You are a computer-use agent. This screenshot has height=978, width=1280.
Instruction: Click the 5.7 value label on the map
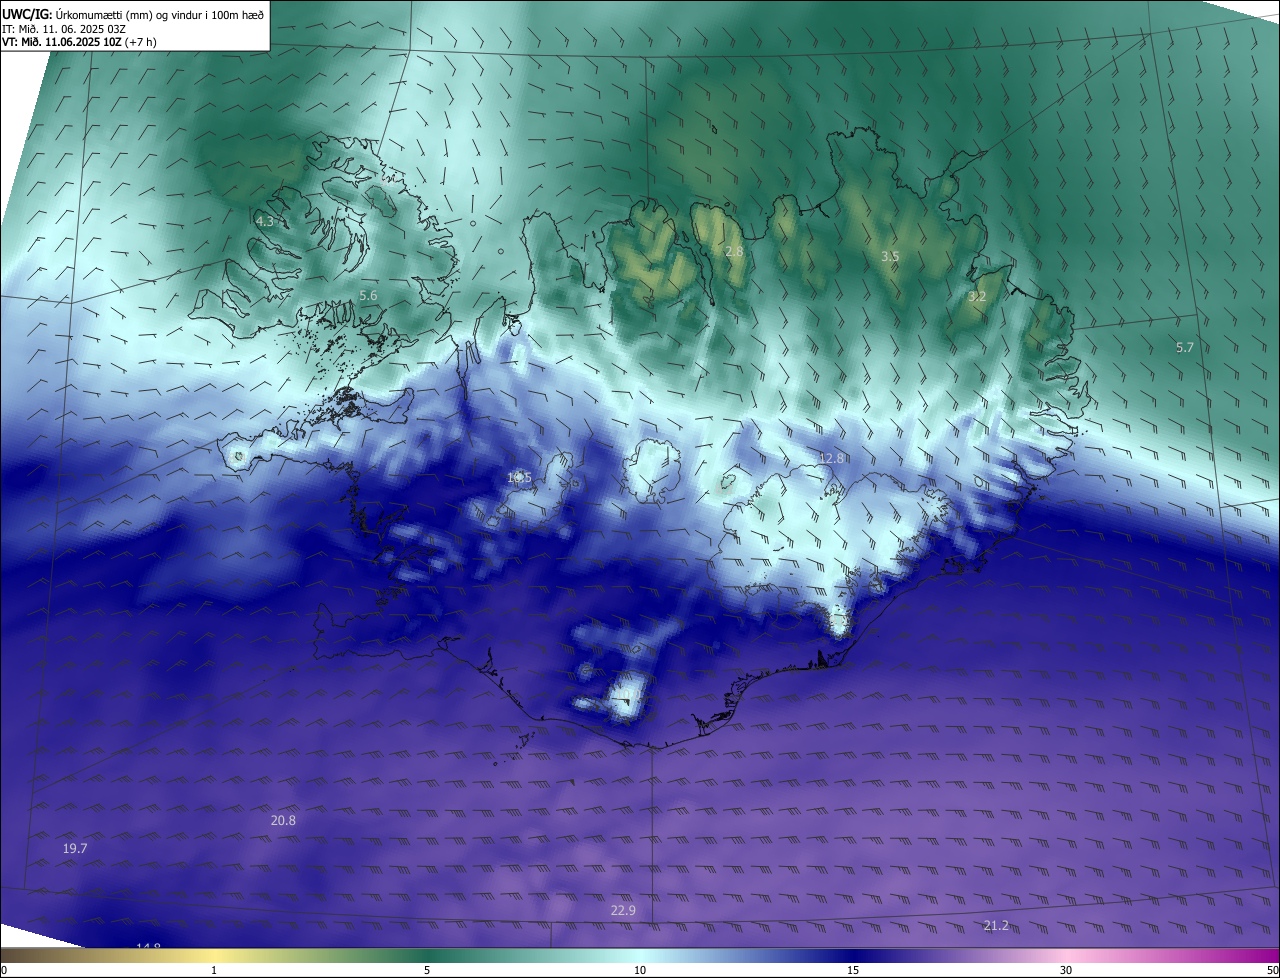1185,348
